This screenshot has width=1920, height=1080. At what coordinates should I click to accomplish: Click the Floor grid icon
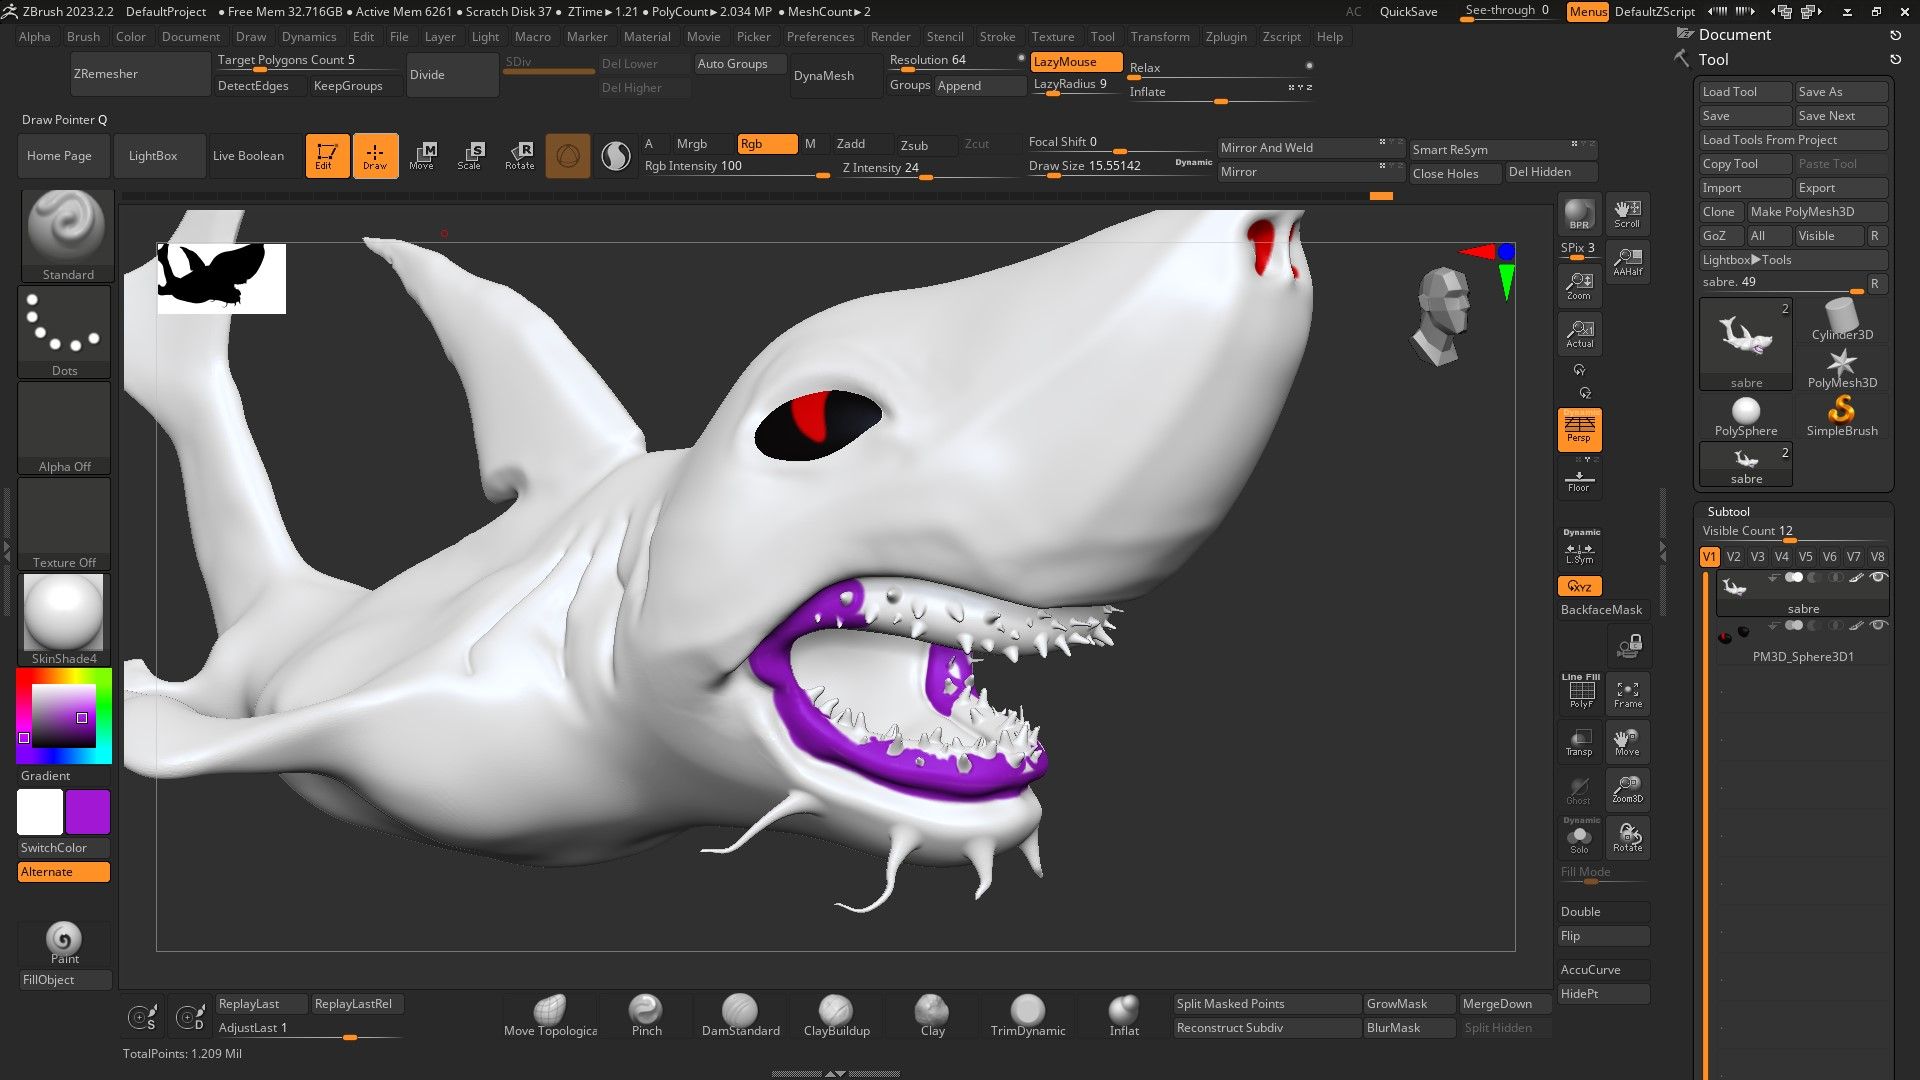coord(1579,481)
